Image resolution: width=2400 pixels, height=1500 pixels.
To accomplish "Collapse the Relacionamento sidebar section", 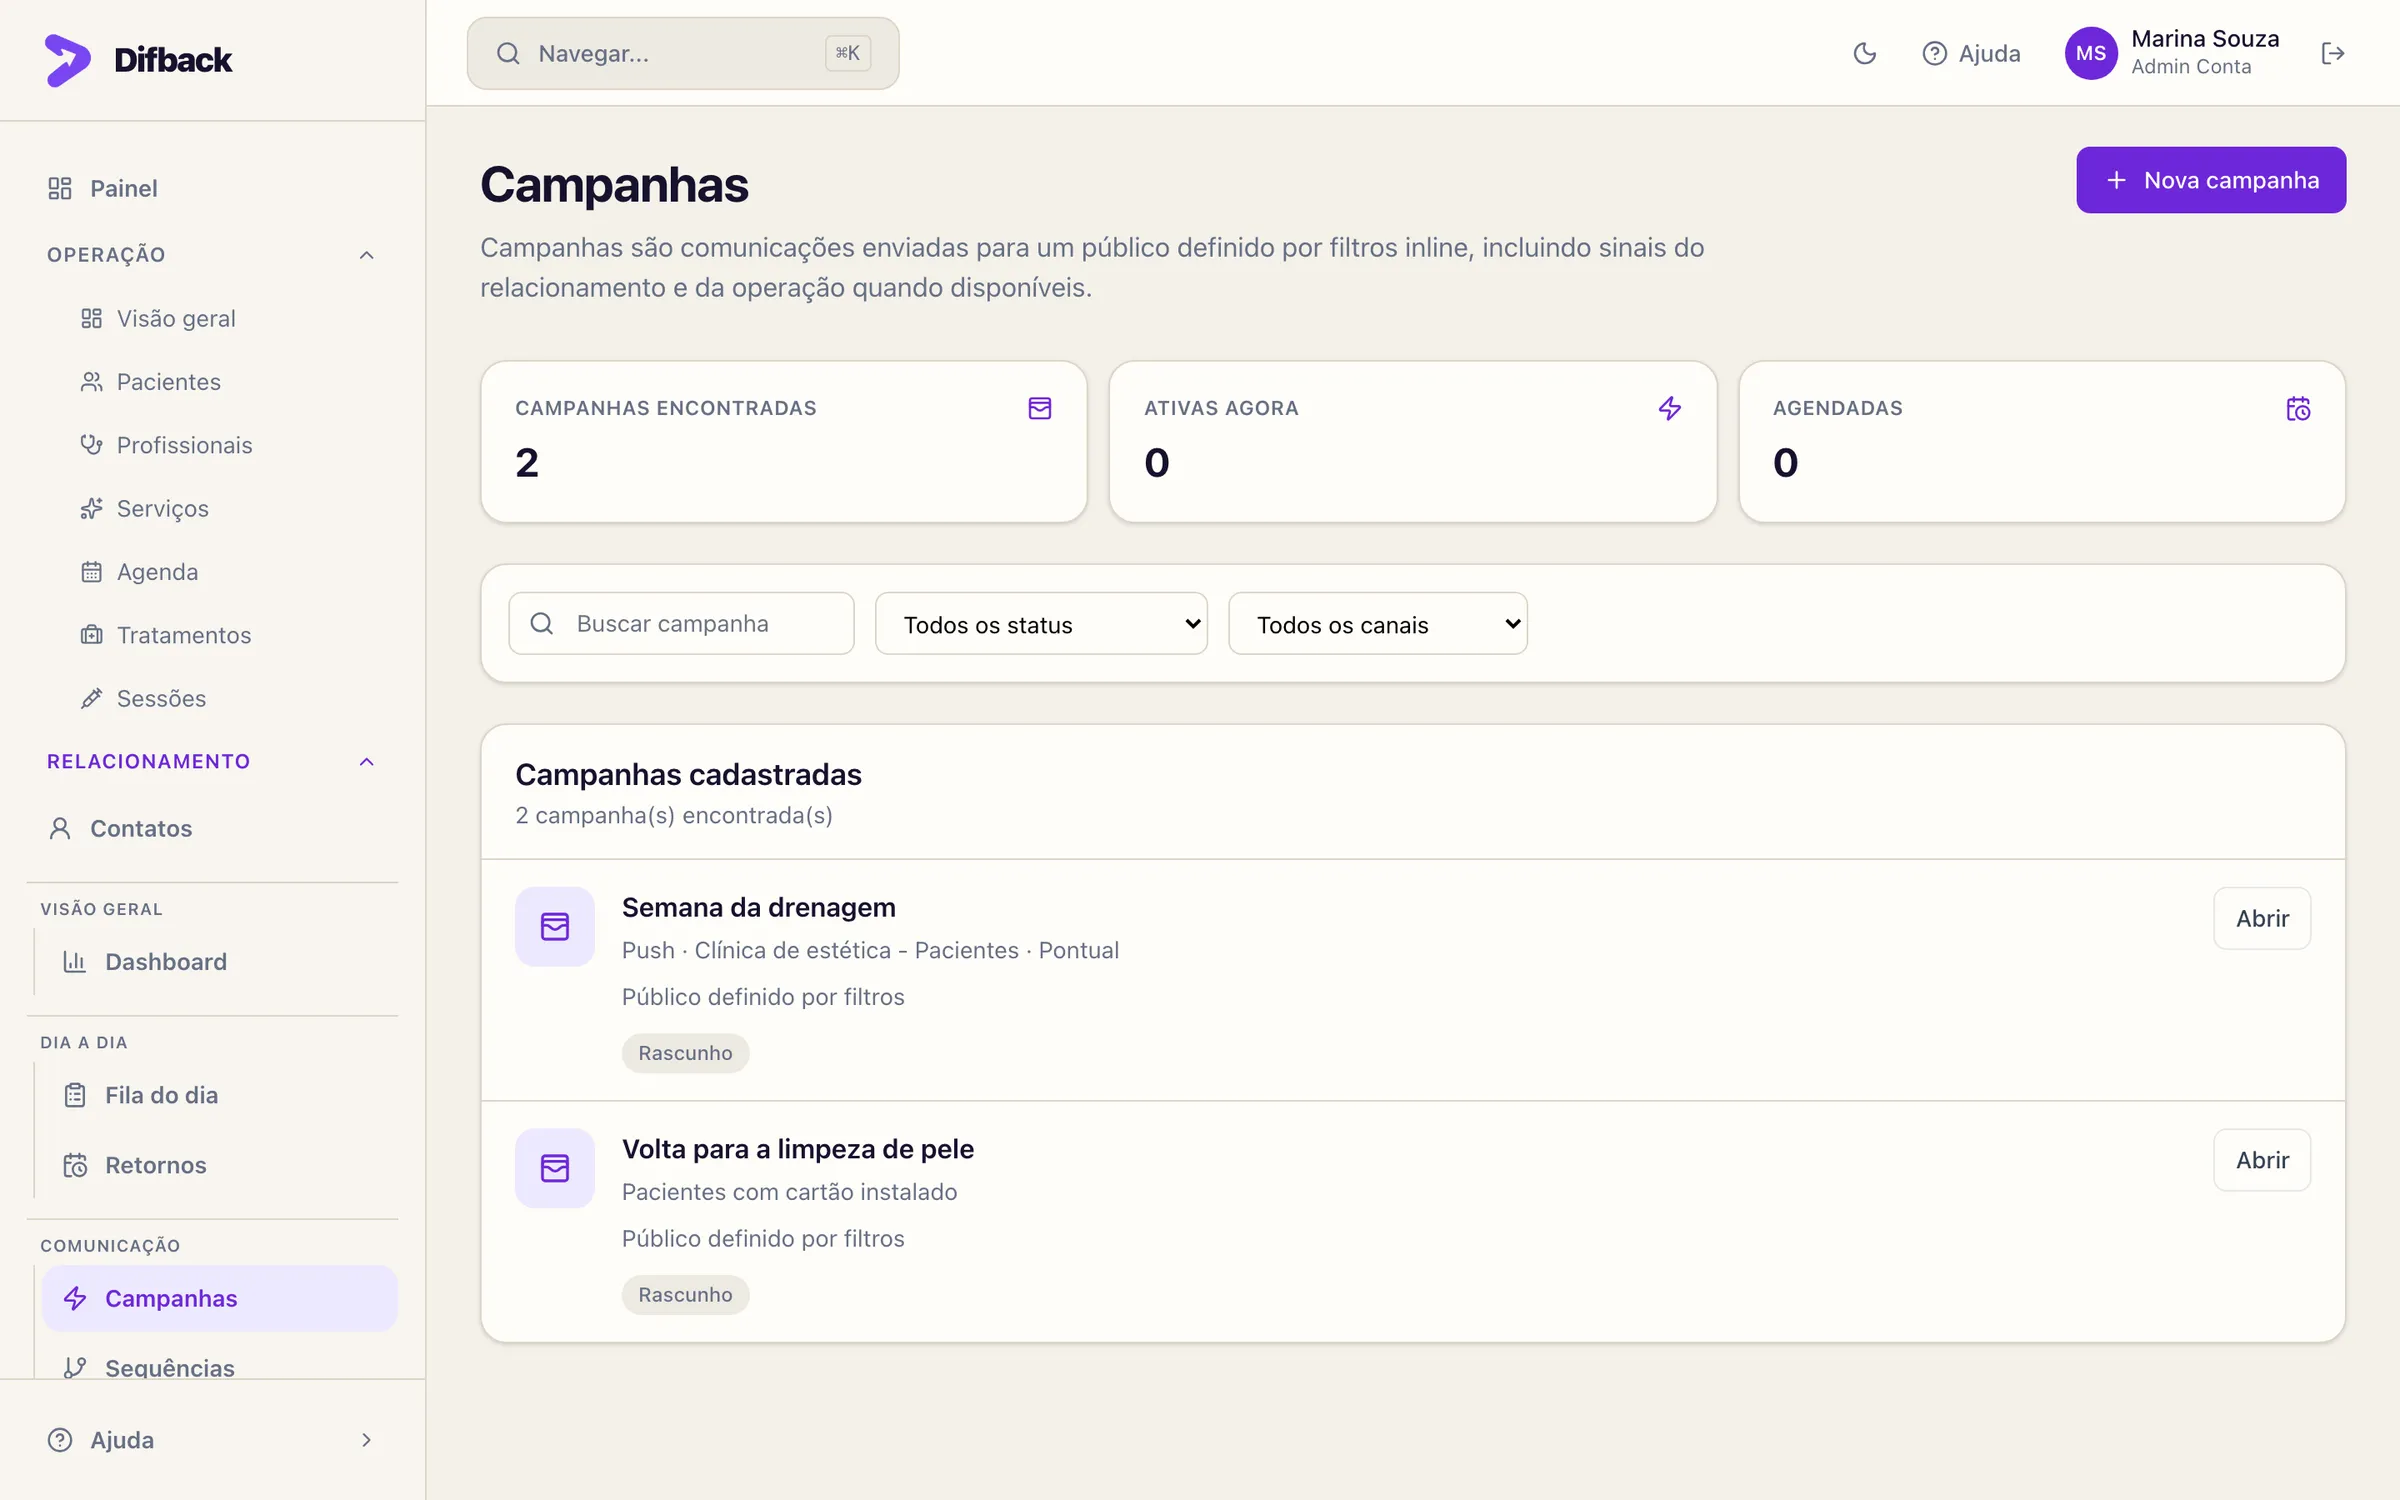I will (211, 762).
